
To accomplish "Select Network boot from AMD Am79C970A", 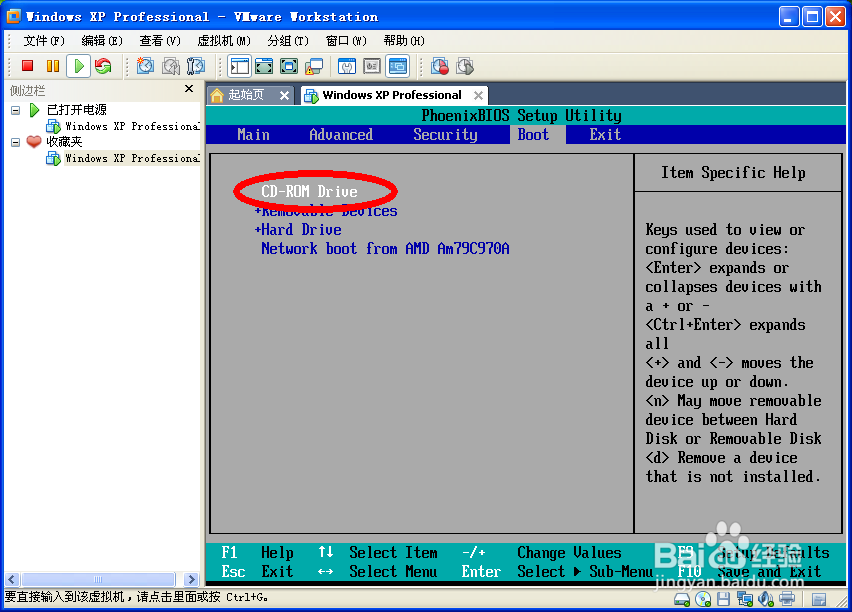I will pos(385,249).
